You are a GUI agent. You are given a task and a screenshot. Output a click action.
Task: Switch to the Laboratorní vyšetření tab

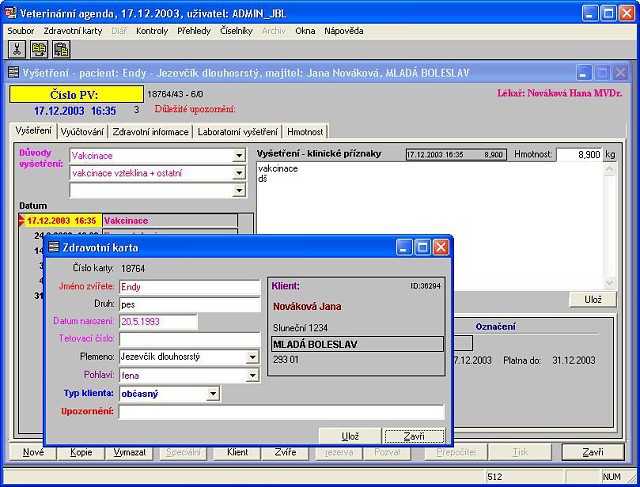pyautogui.click(x=238, y=132)
